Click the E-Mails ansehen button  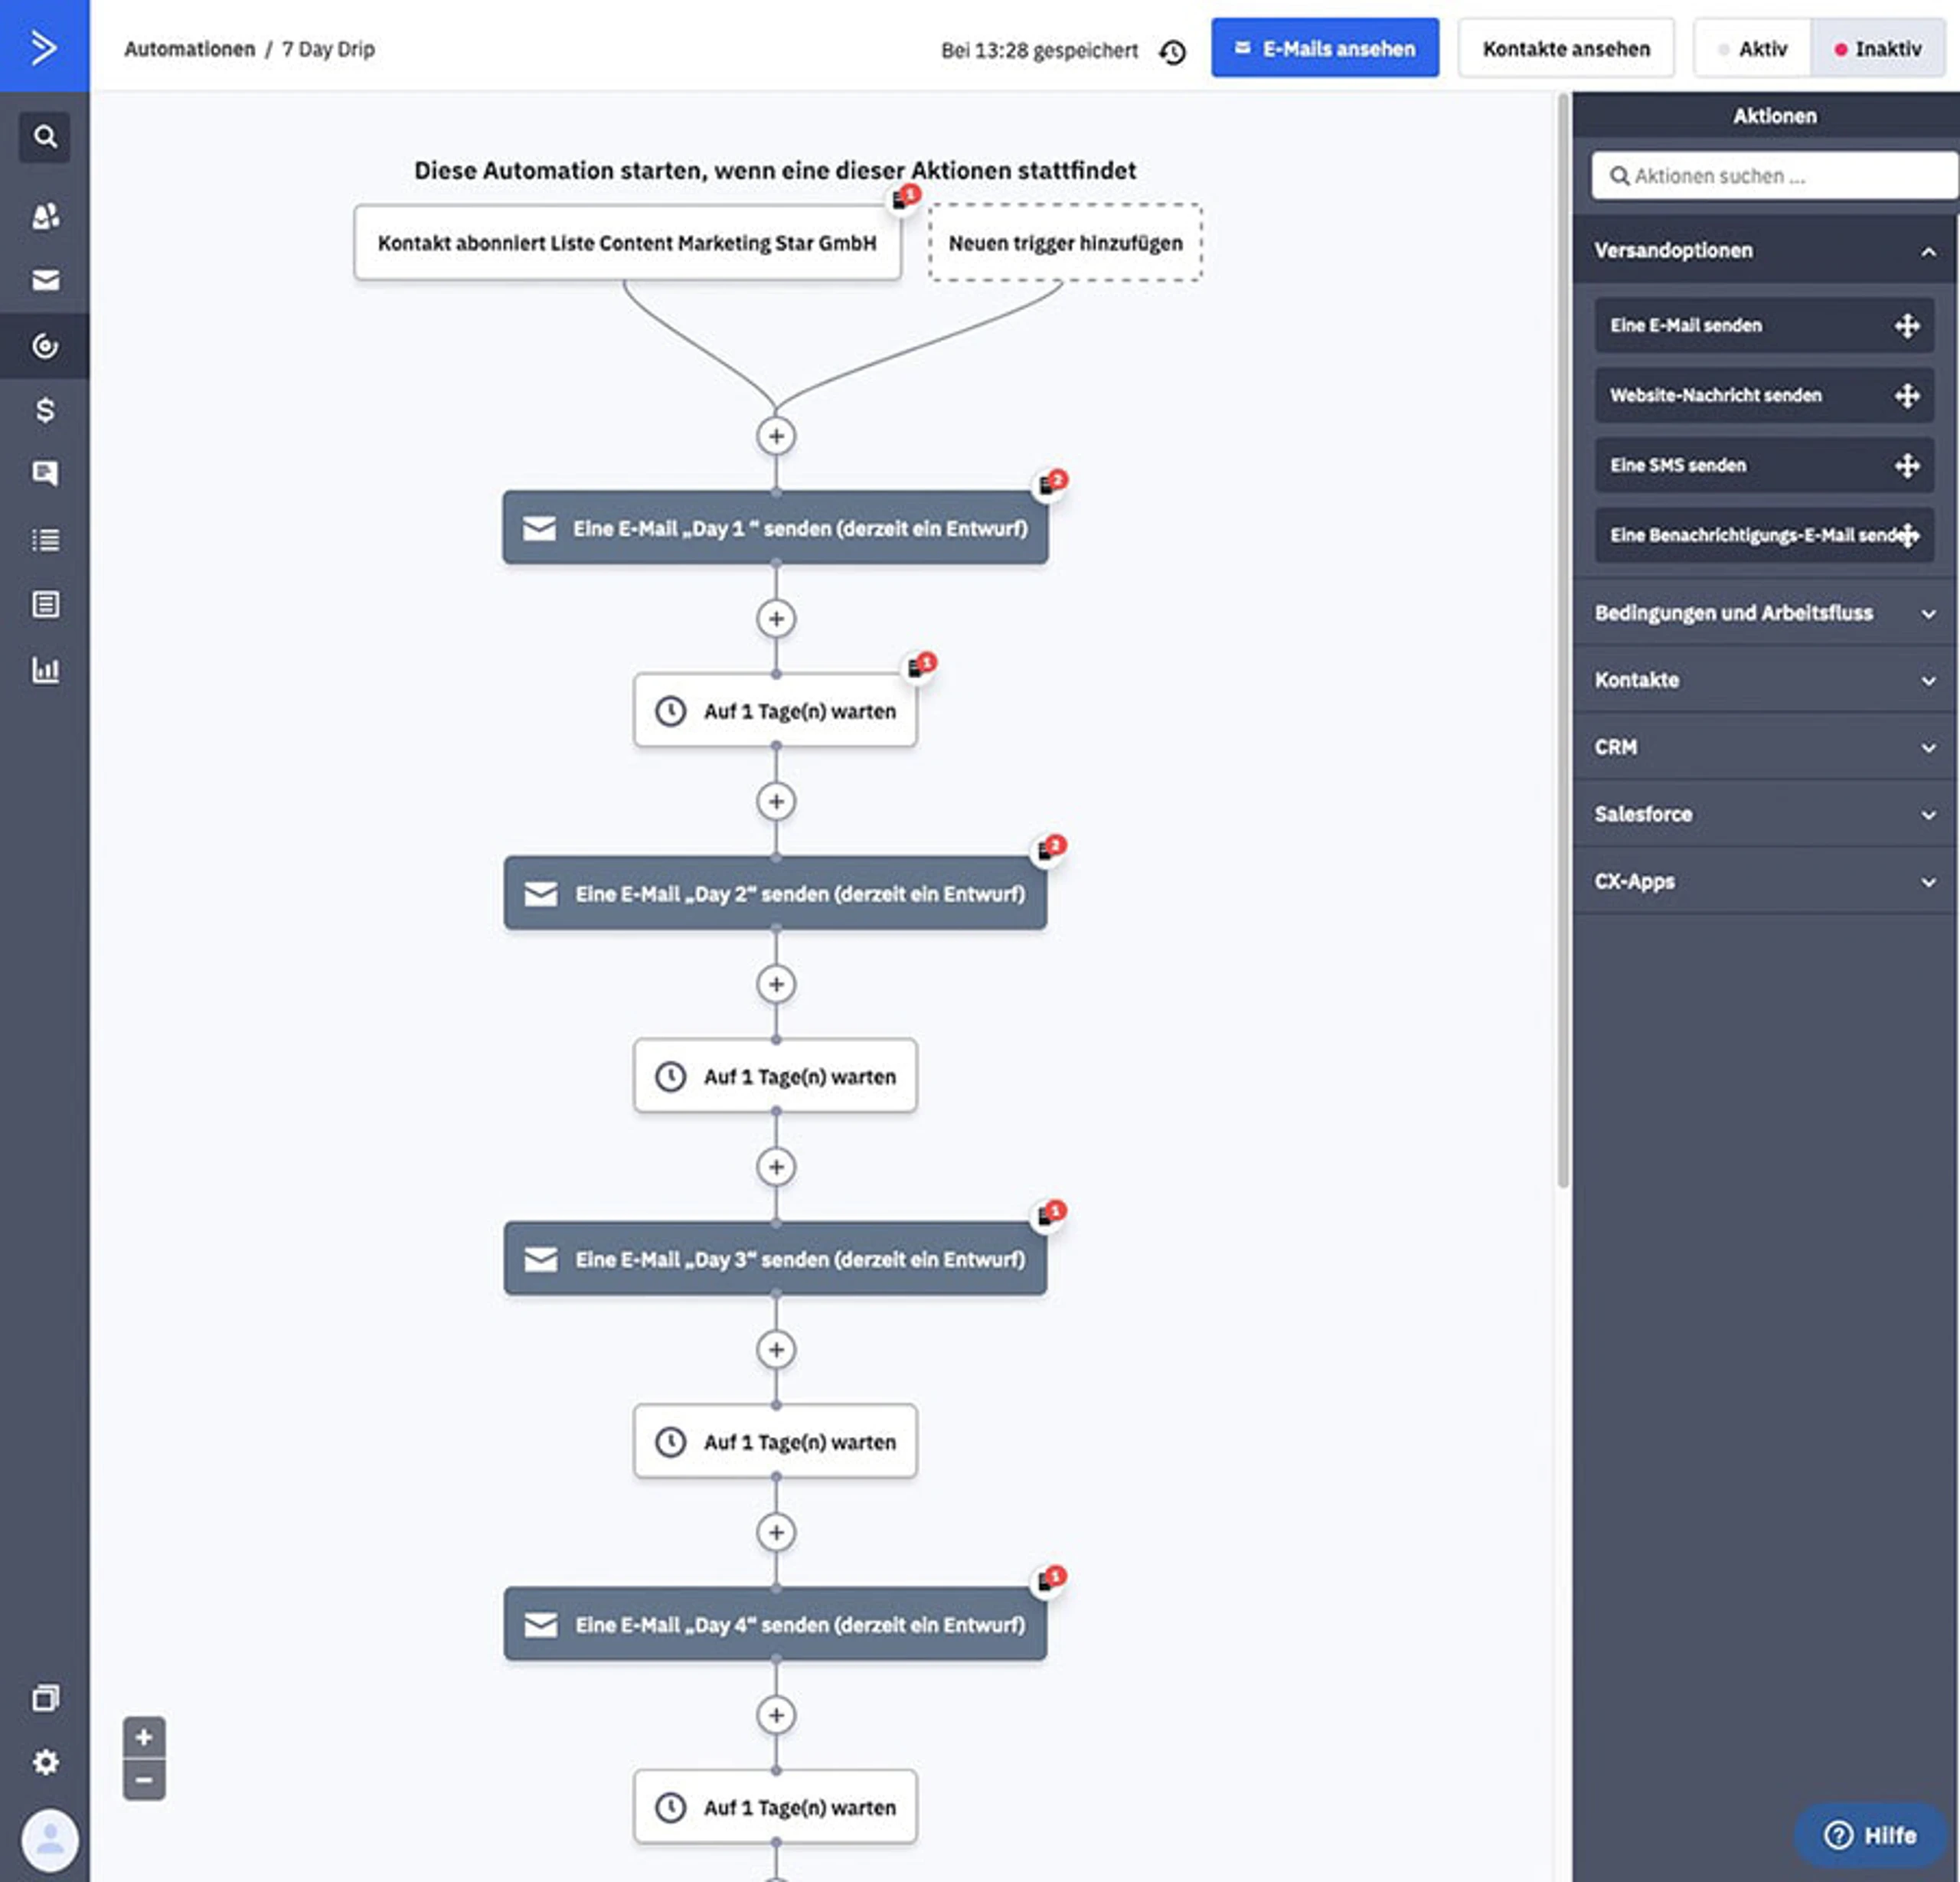(x=1325, y=48)
